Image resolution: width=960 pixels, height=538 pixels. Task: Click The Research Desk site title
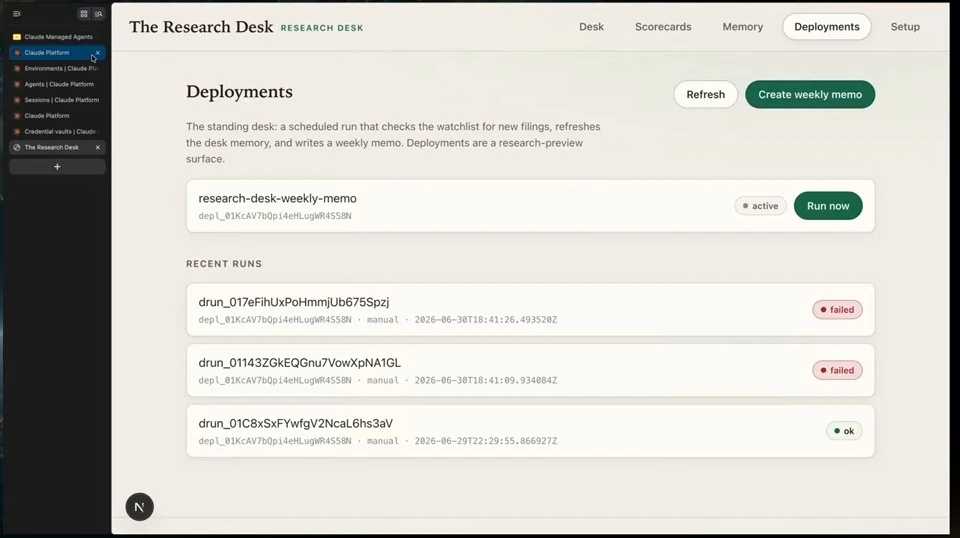pyautogui.click(x=201, y=27)
